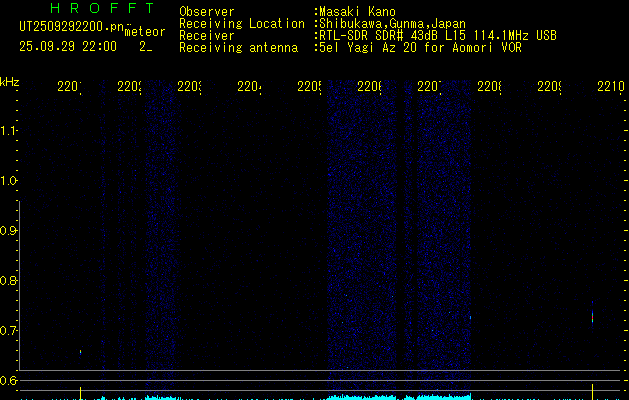Click the 2202 time axis label
The width and height of the screenshot is (629, 400).
[x=129, y=86]
